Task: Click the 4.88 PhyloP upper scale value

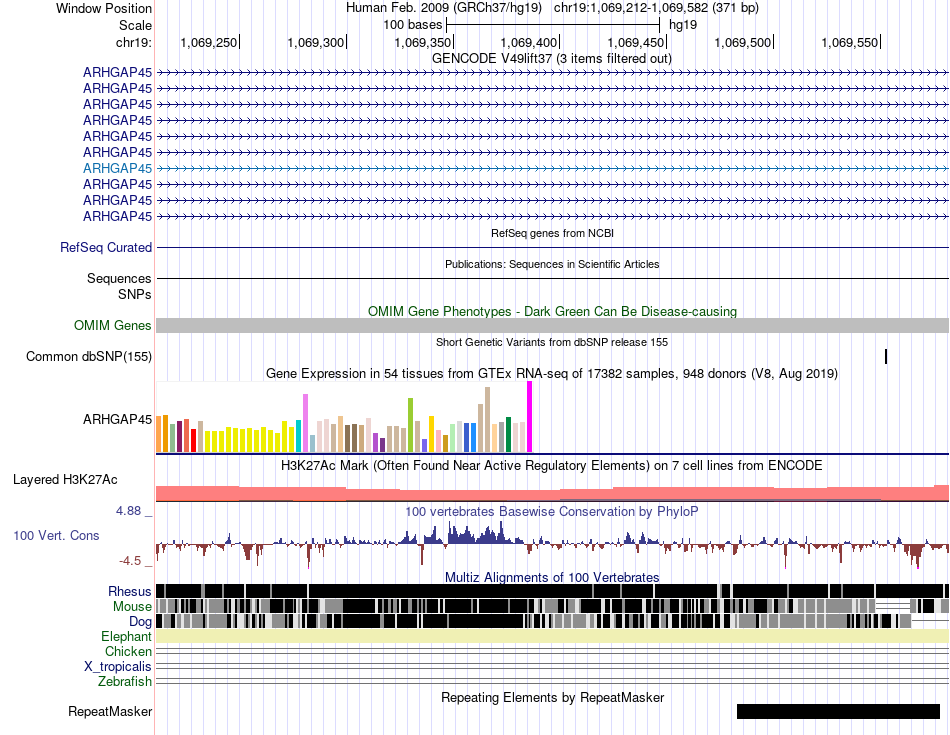Action: [x=128, y=511]
